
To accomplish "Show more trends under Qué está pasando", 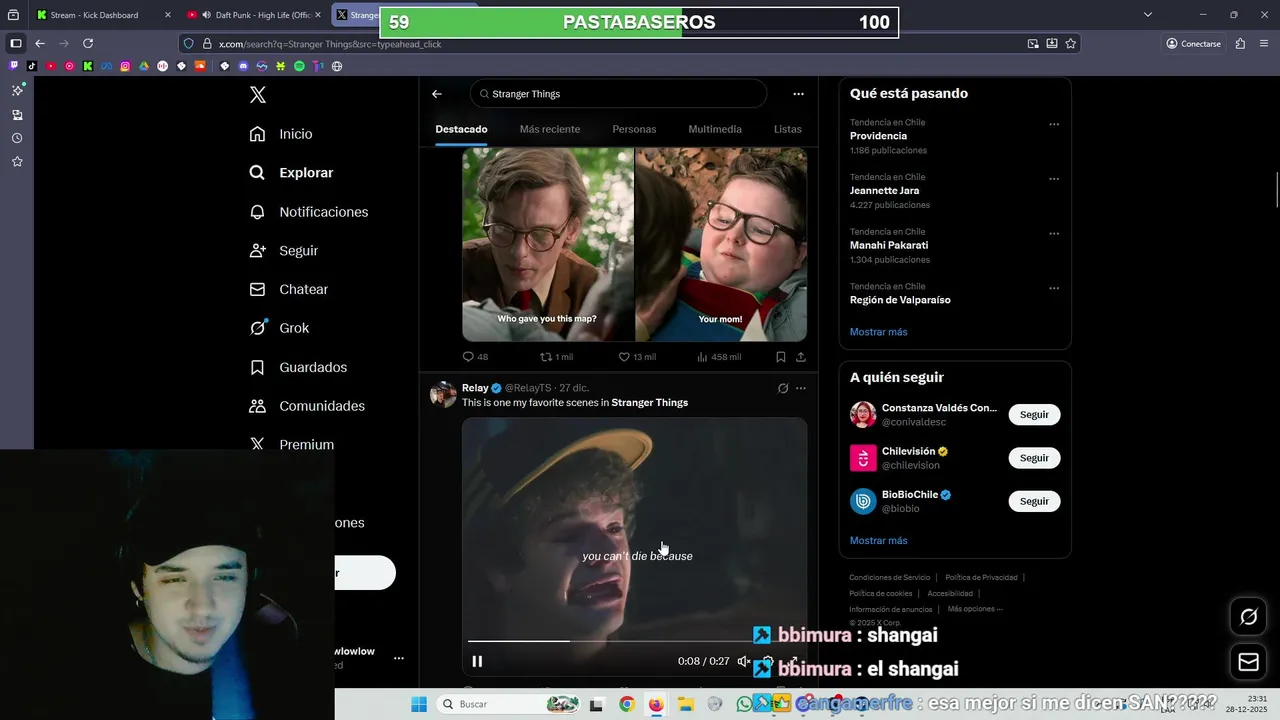I will (879, 332).
